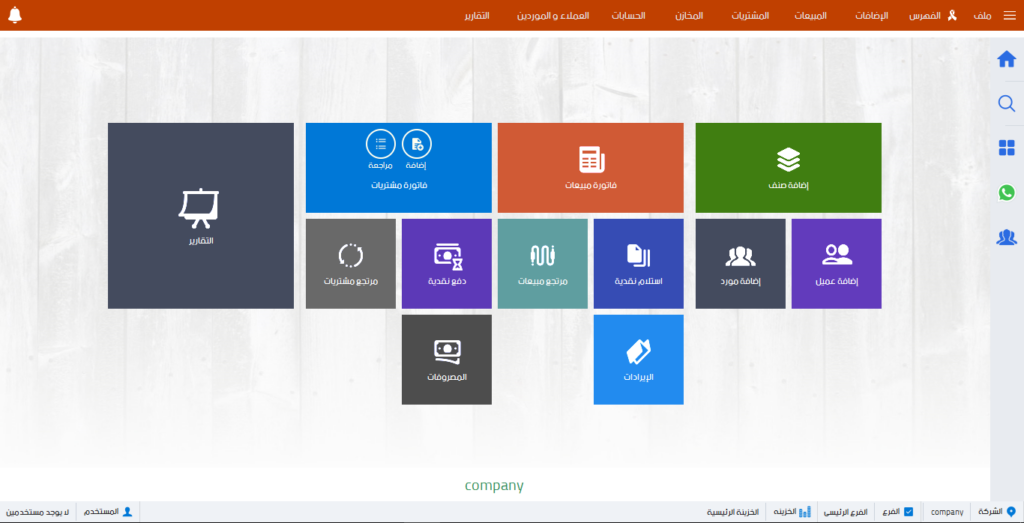The image size is (1024, 523).
Task: Click الفرع الرئيسي branch in status bar
Action: (845, 512)
